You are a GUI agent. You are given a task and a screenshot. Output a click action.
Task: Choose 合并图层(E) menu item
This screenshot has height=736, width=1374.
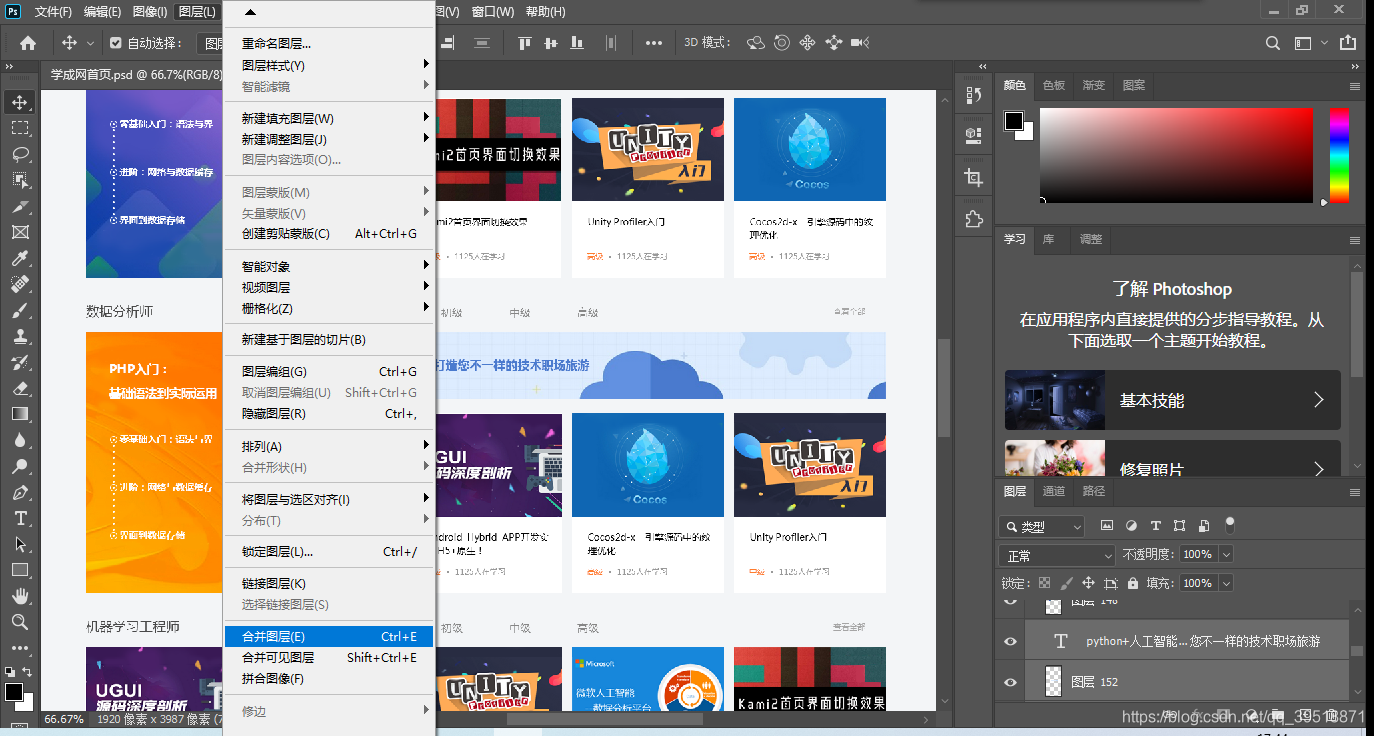point(328,636)
